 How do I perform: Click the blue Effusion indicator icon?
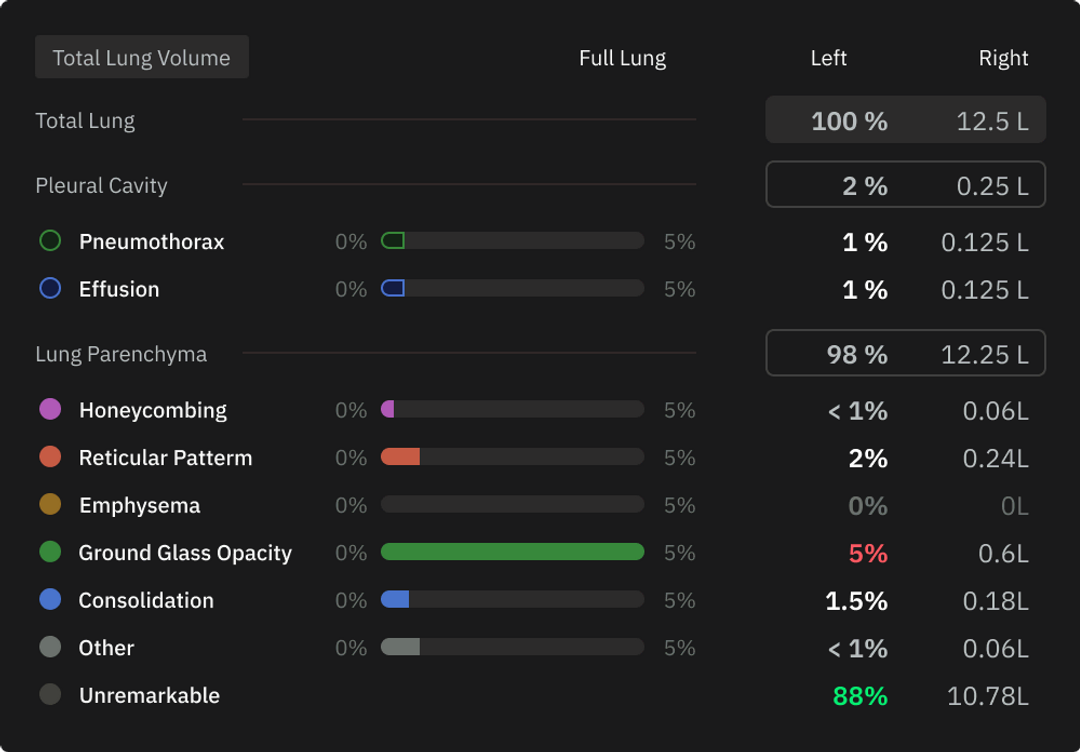pyautogui.click(x=52, y=288)
